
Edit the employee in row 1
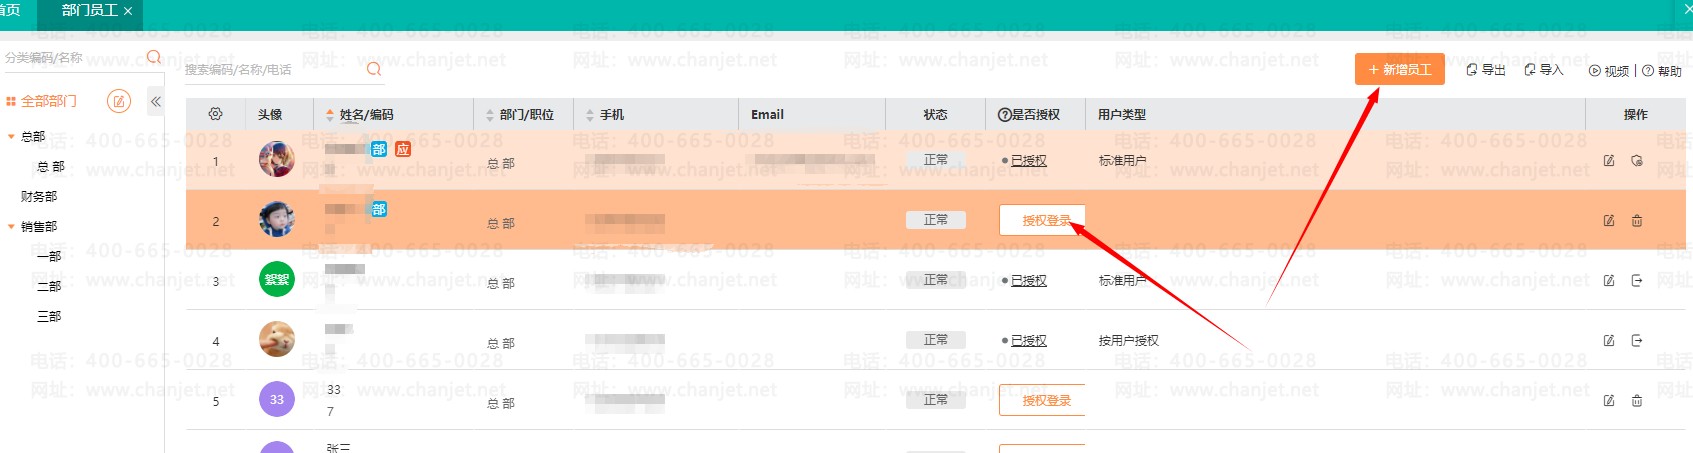[1609, 160]
